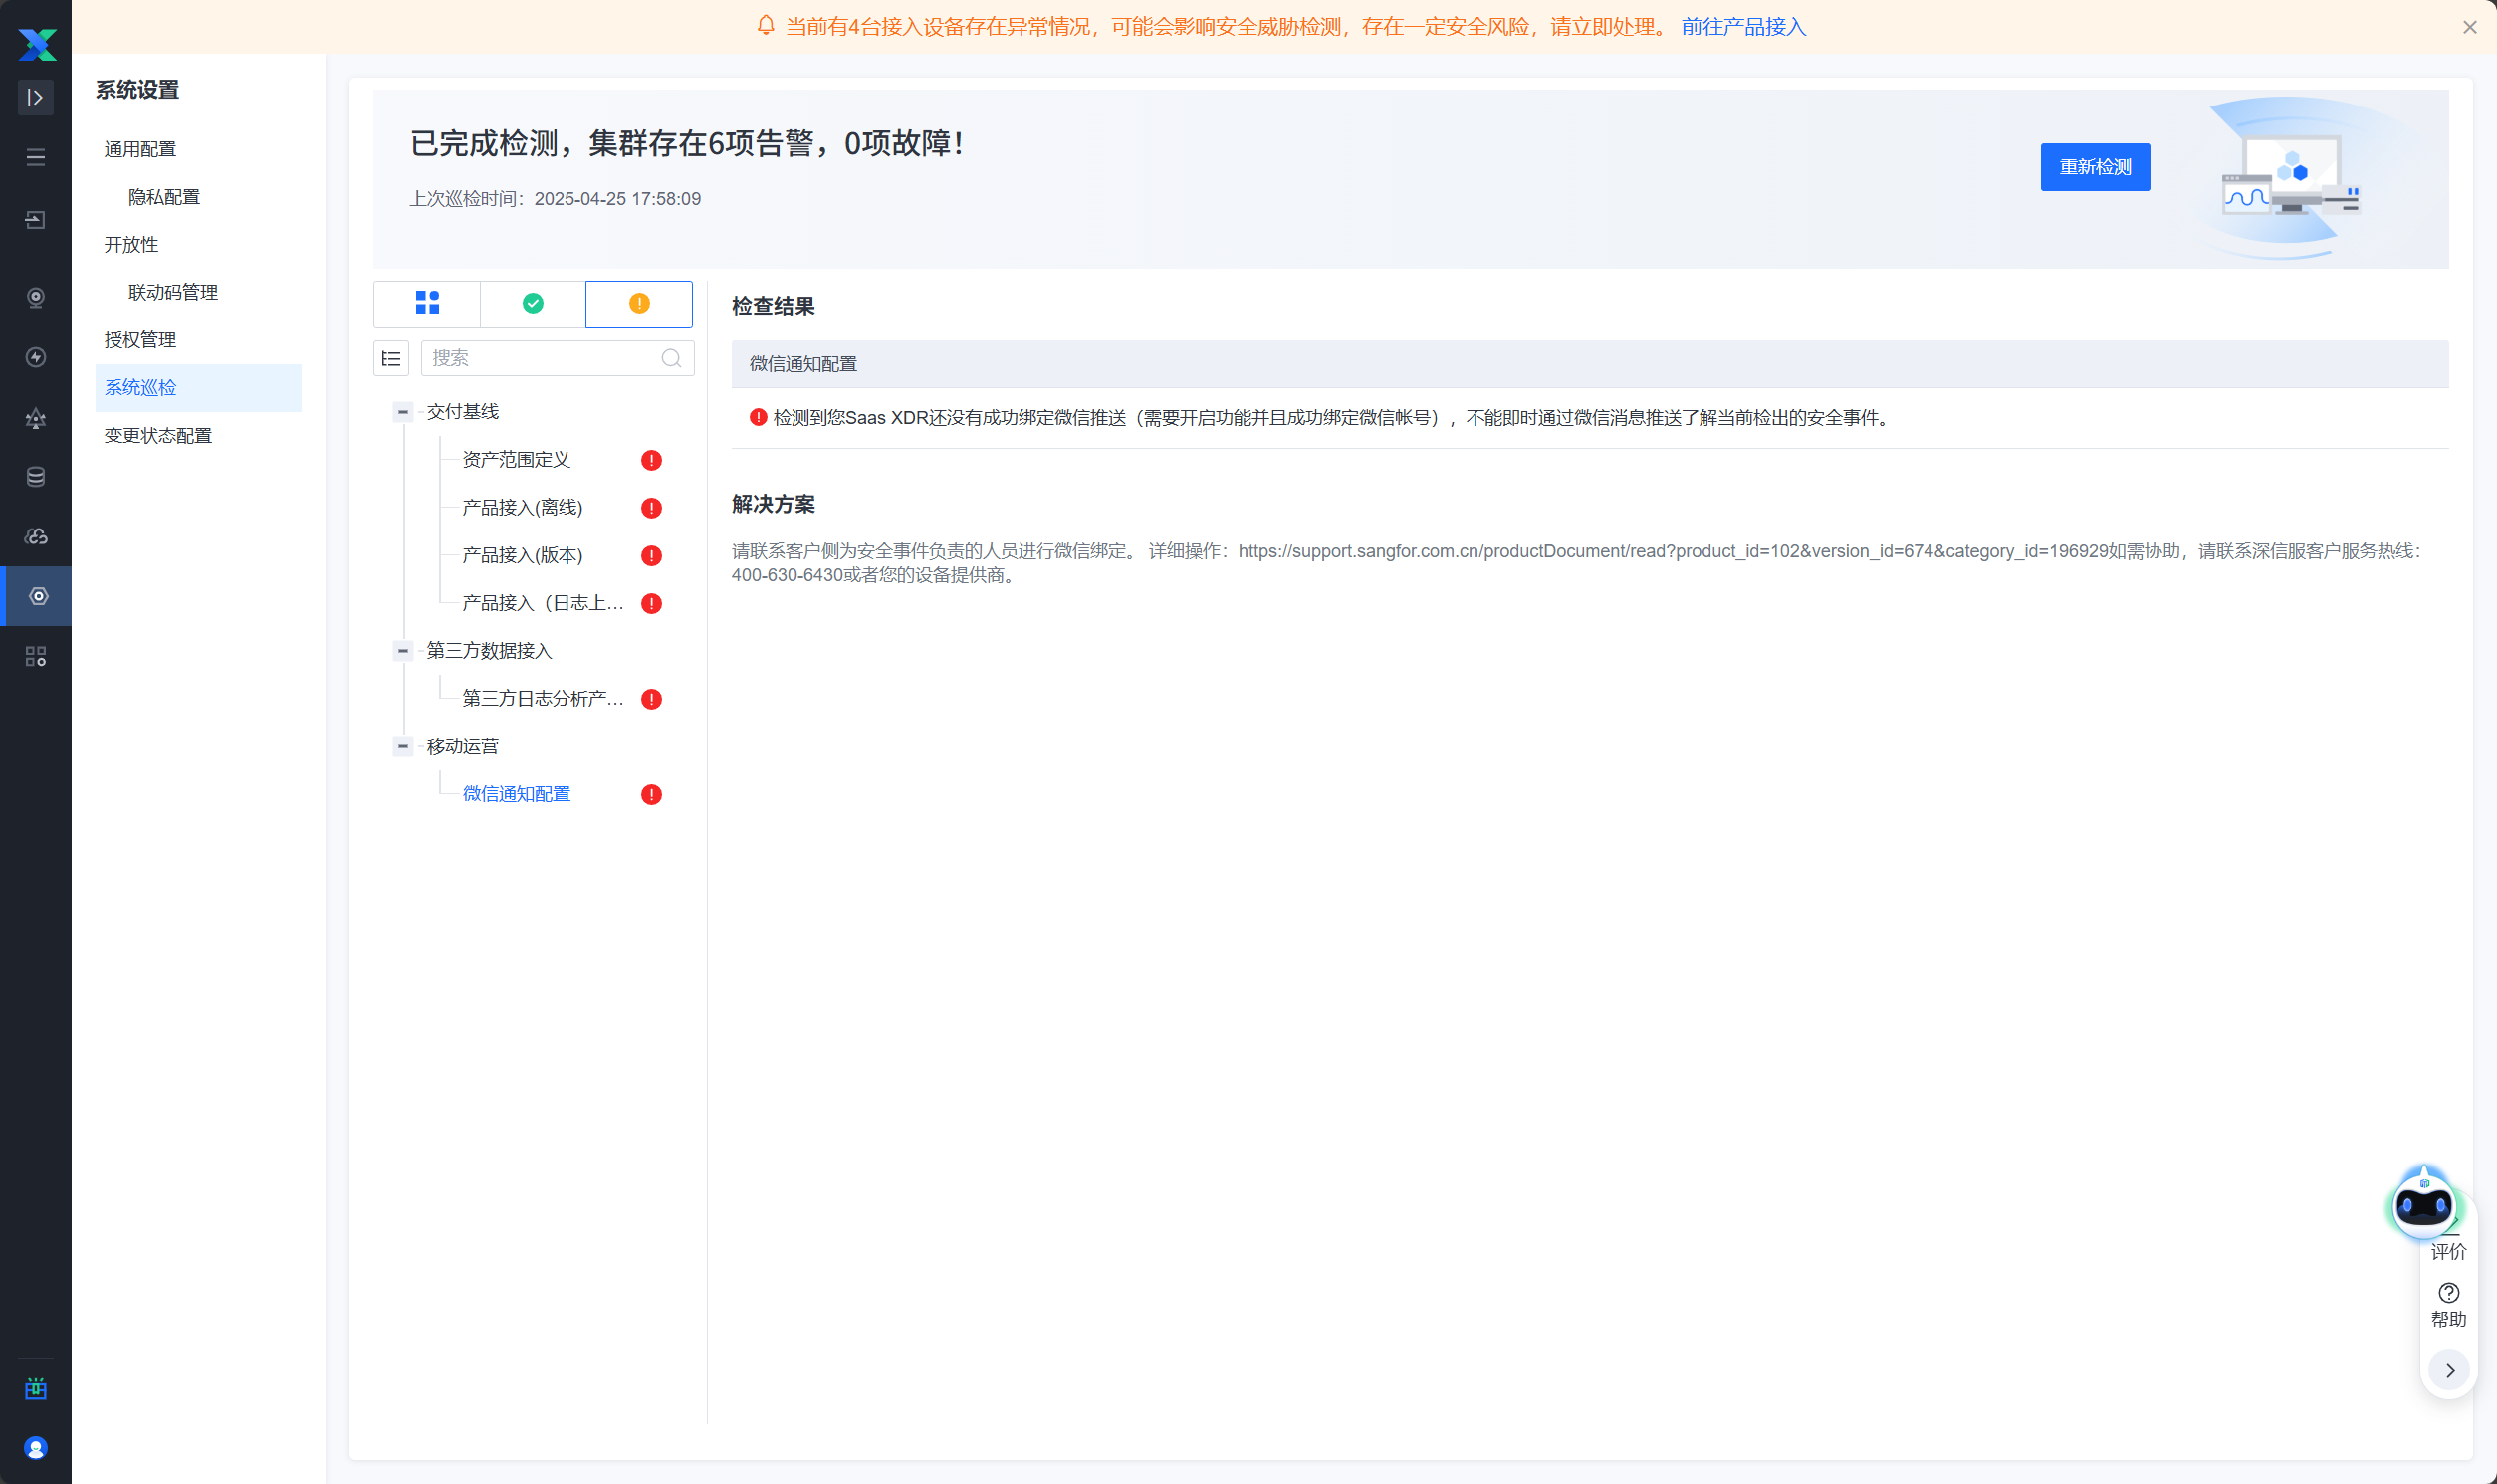Click the user avatar icon at bottom
The width and height of the screenshot is (2497, 1484).
36,1447
